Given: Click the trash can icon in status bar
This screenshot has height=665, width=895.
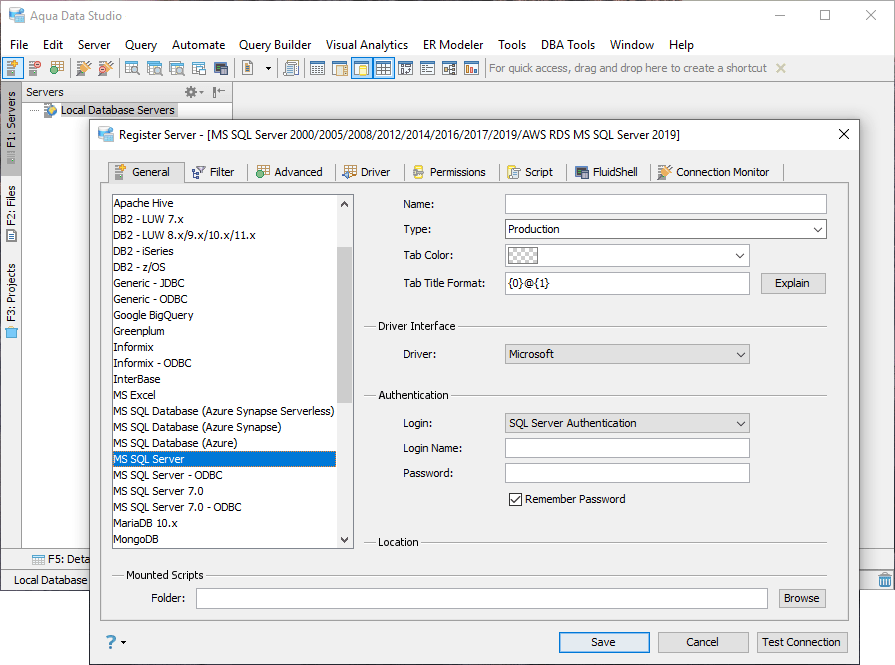Looking at the screenshot, I should point(884,580).
